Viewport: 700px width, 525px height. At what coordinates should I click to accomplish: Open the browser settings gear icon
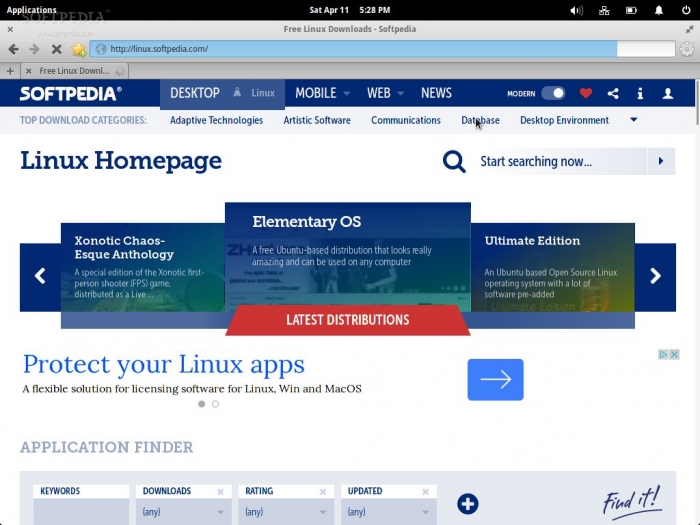[686, 49]
